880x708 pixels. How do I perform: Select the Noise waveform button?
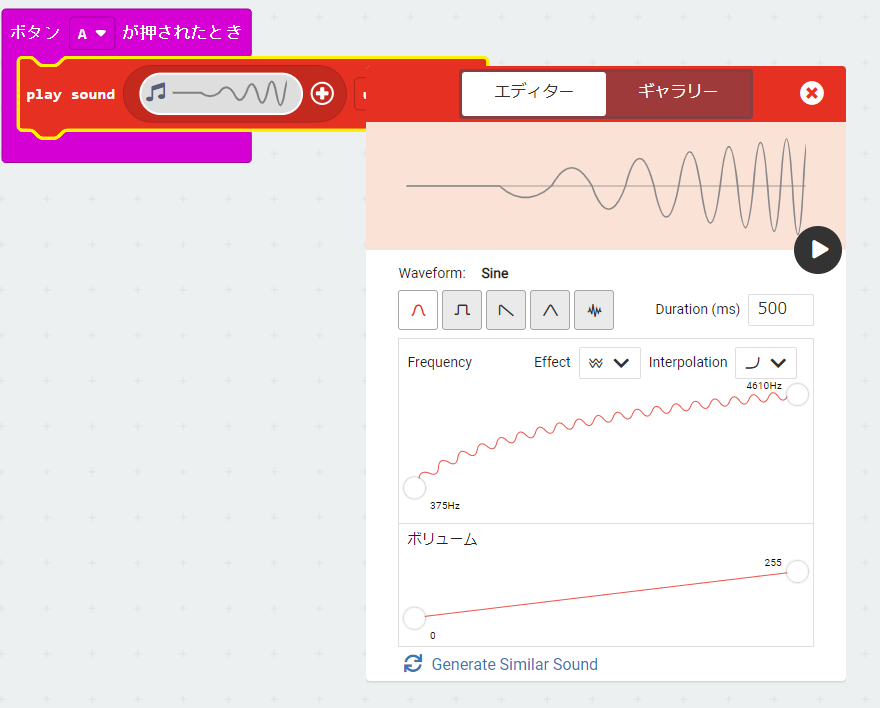(x=594, y=310)
